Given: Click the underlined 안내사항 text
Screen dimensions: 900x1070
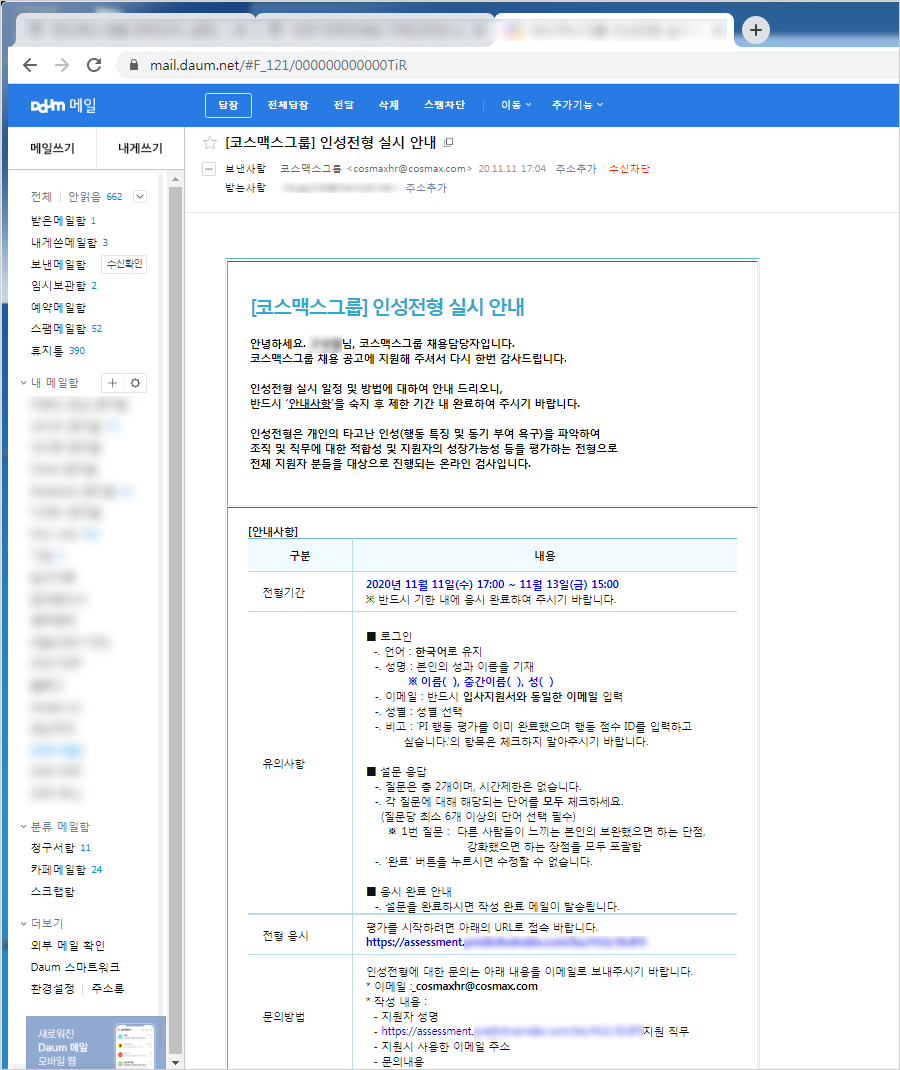Looking at the screenshot, I should click(309, 403).
